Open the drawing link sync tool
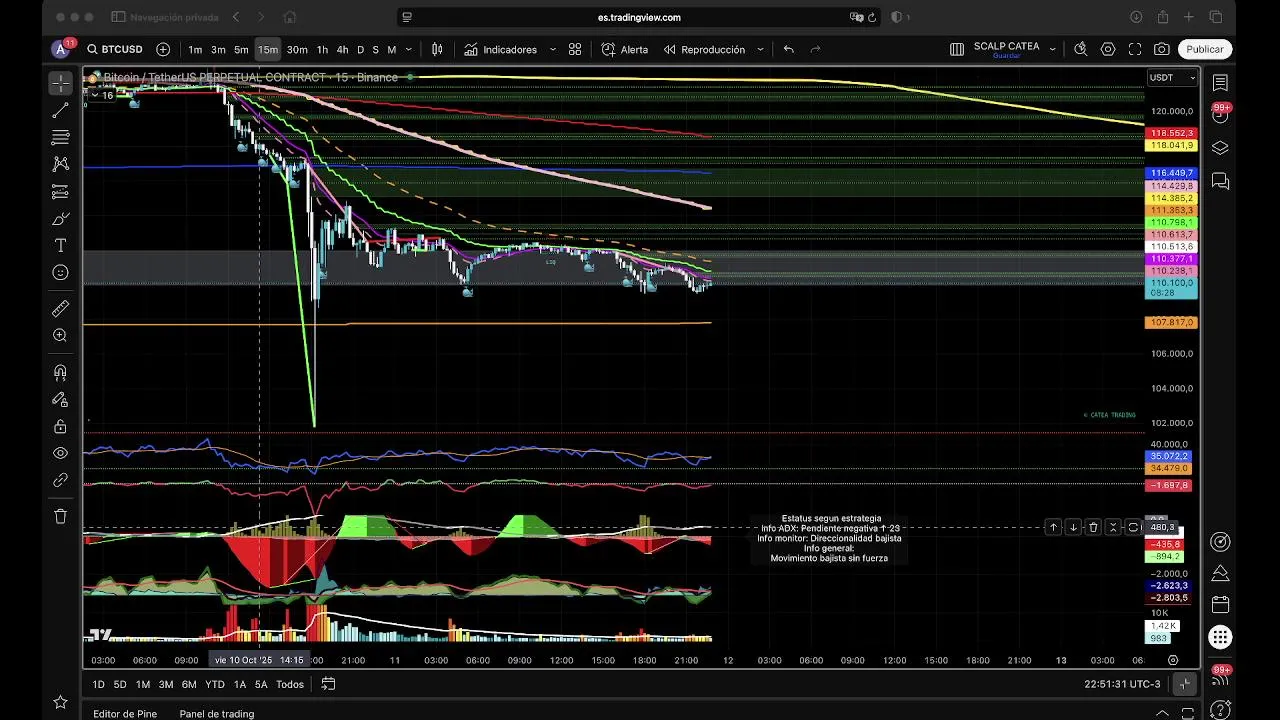This screenshot has height=720, width=1280. pyautogui.click(x=60, y=480)
